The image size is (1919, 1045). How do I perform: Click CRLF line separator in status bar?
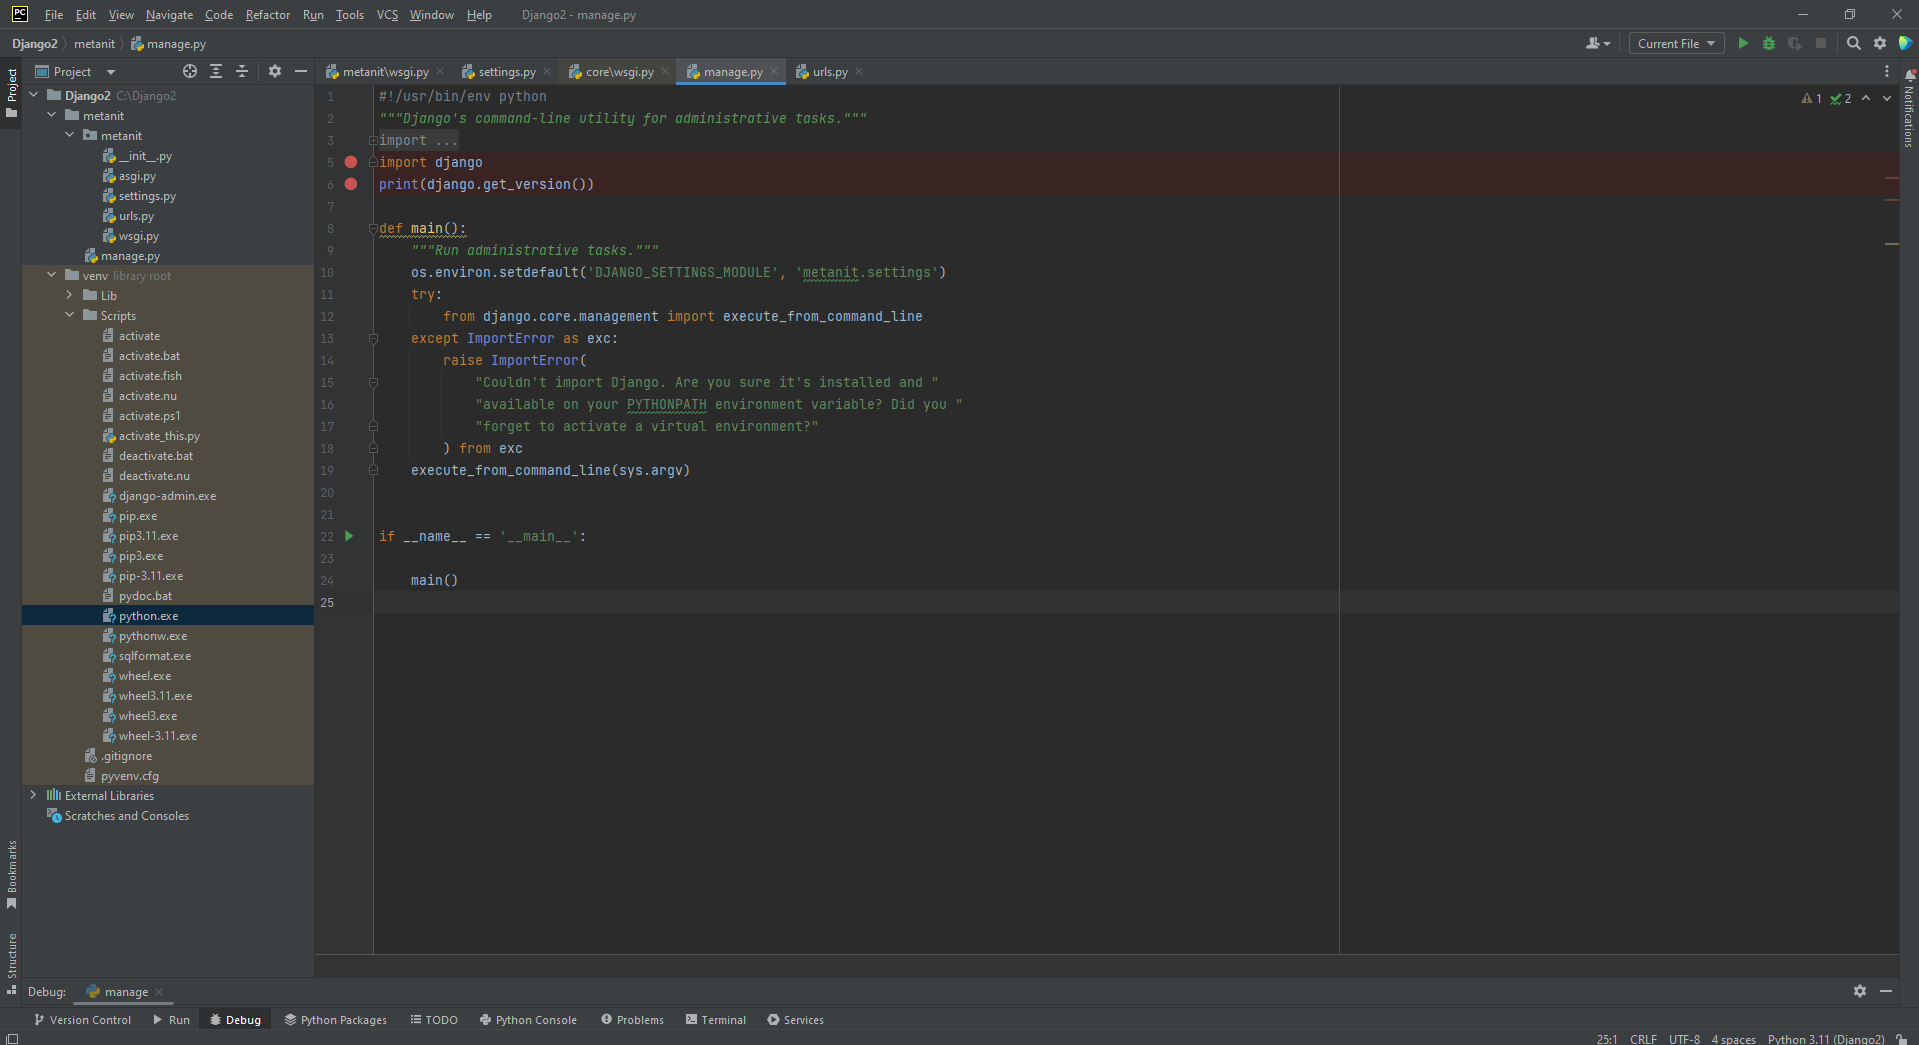click(1643, 1039)
